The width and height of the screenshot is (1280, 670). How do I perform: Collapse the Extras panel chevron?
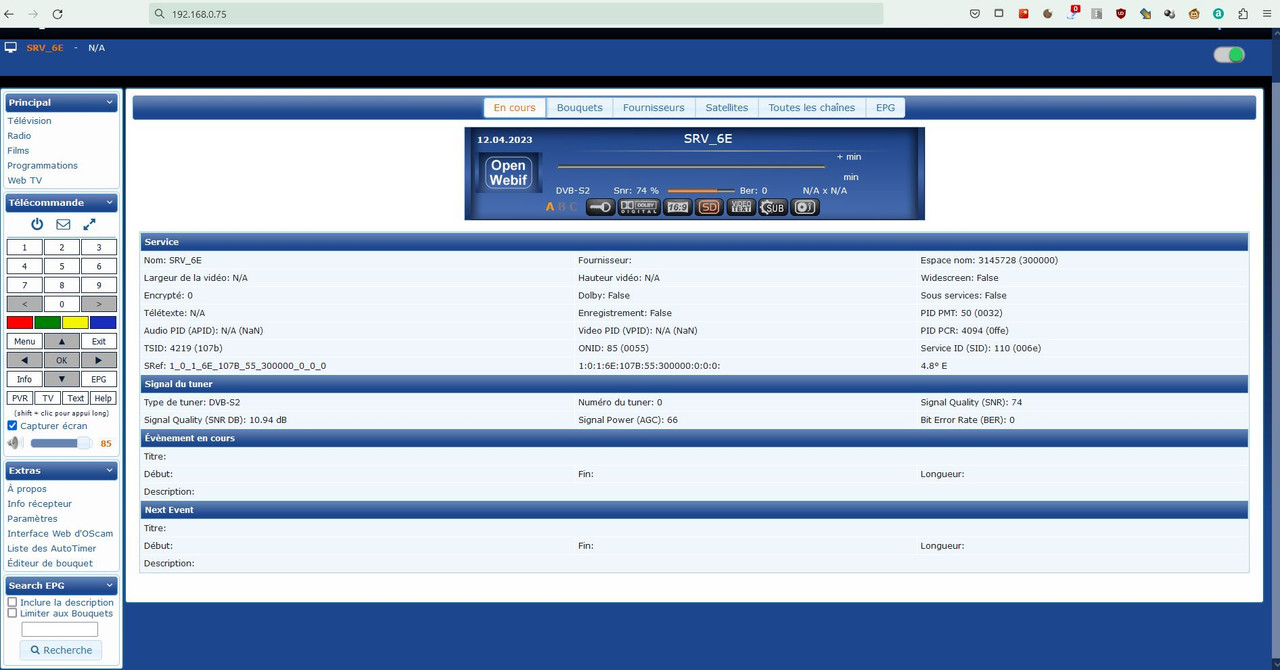[x=110, y=470]
